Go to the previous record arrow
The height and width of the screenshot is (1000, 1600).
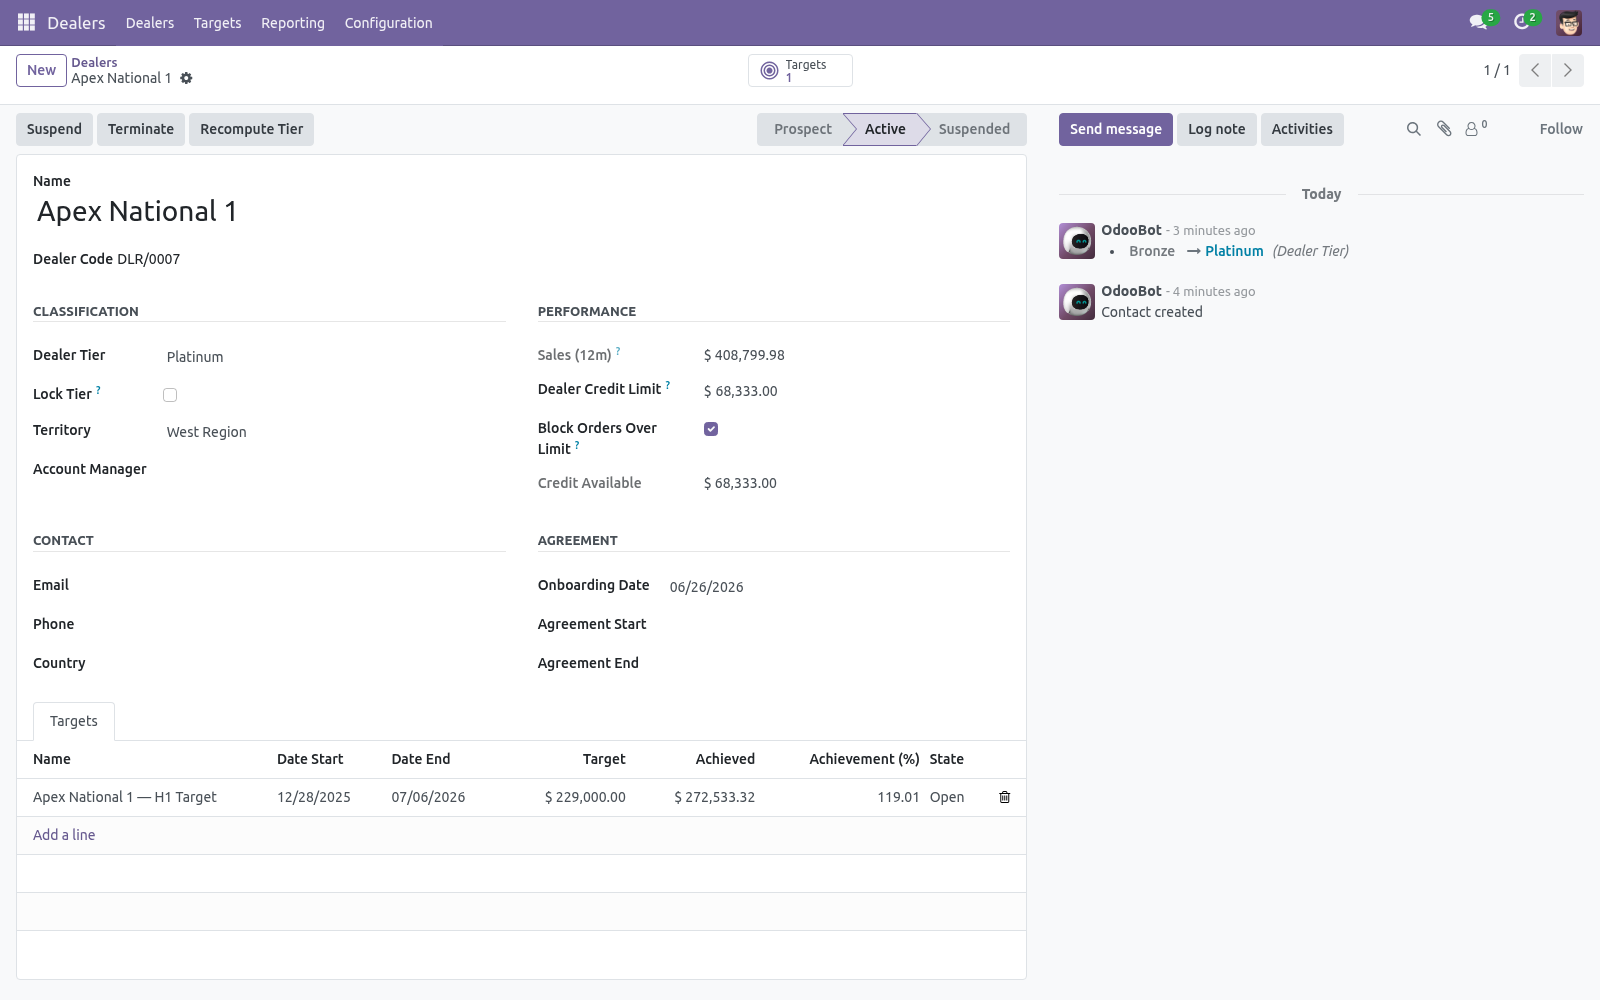click(x=1535, y=70)
